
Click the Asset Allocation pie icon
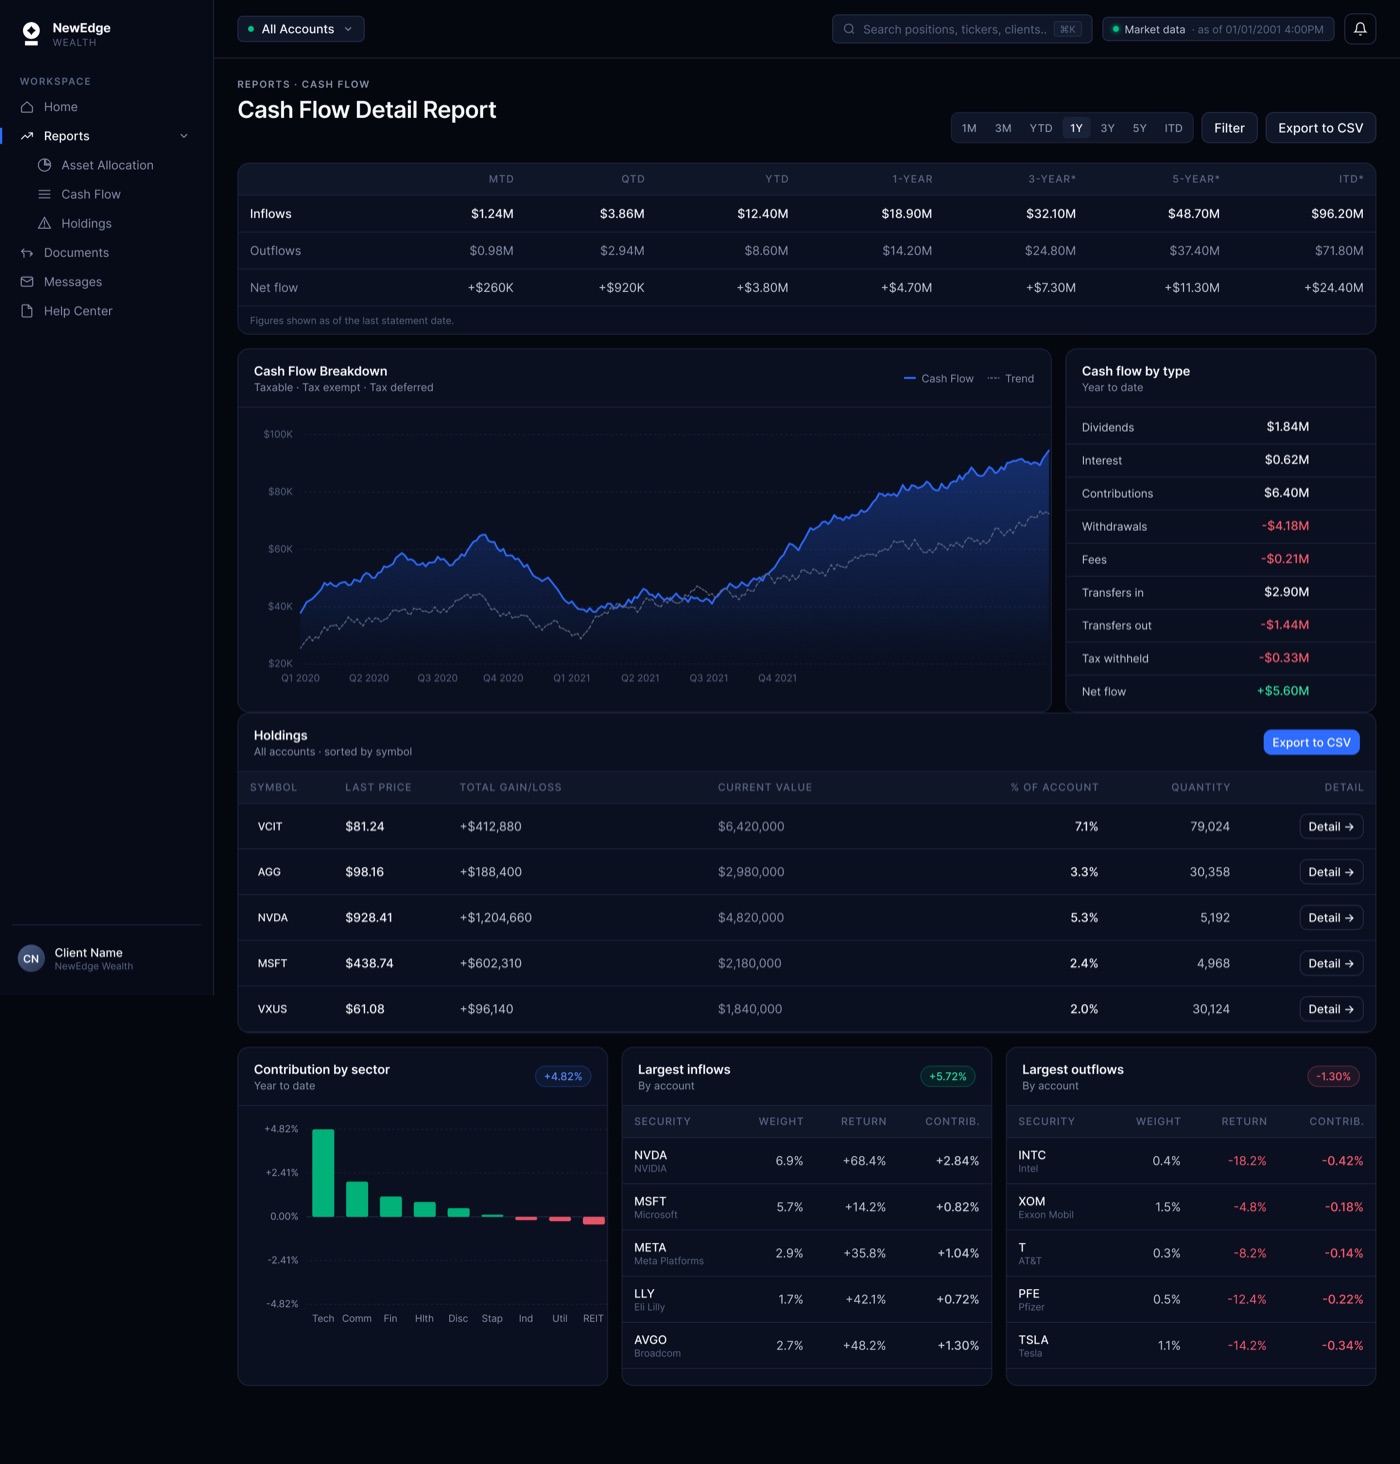tap(44, 165)
